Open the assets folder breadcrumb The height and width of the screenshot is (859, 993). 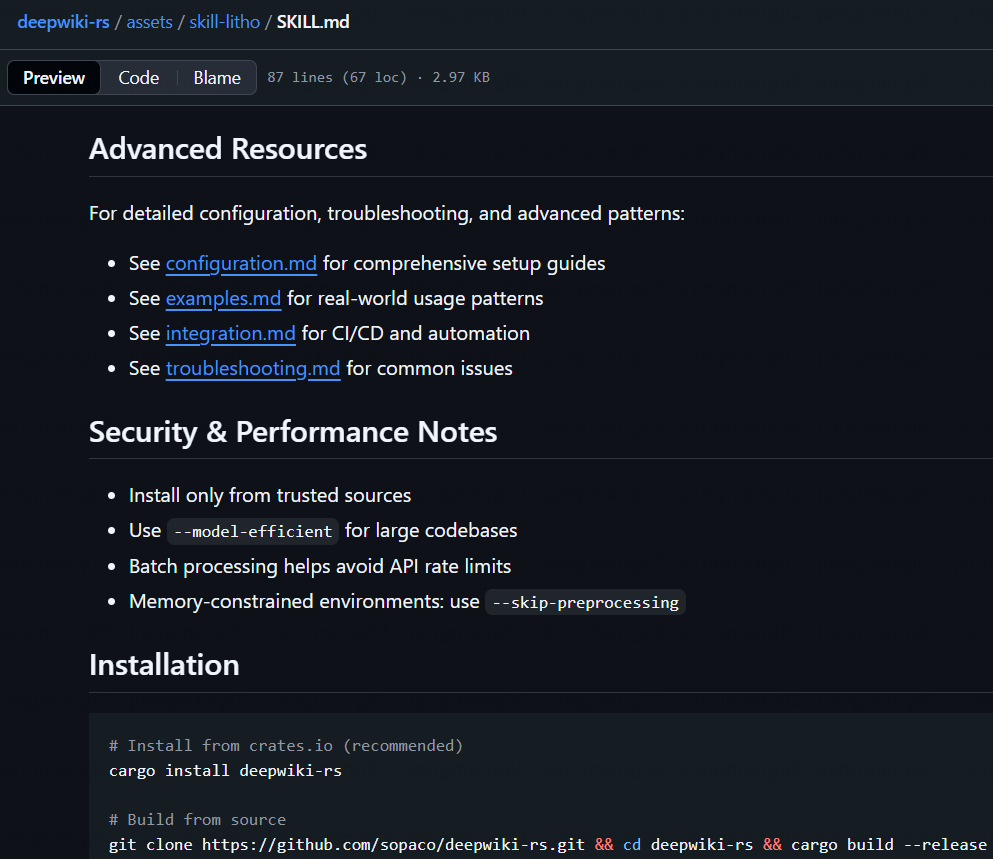click(x=150, y=21)
